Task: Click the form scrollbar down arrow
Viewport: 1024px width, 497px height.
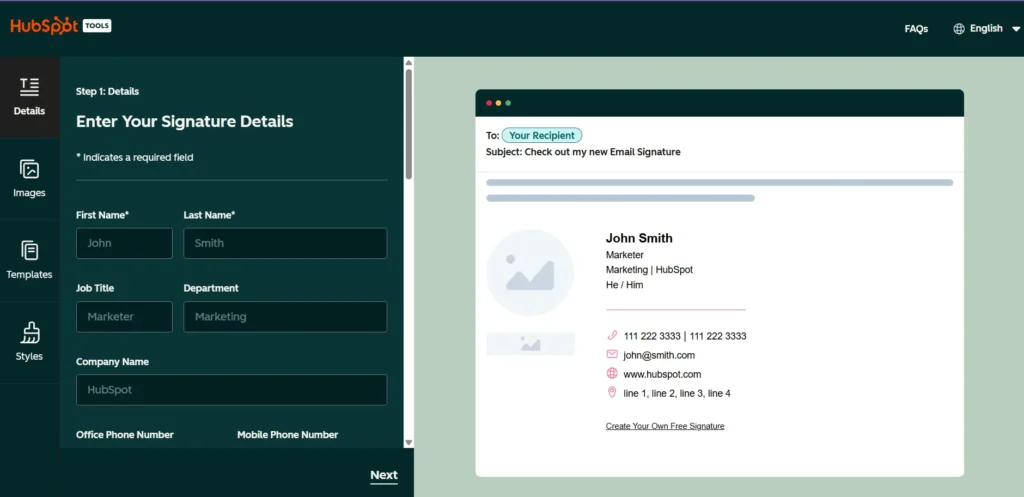Action: click(409, 442)
